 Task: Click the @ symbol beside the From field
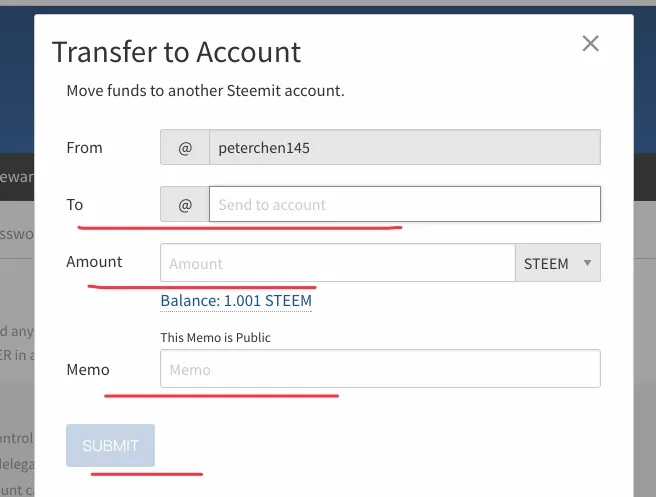184,147
